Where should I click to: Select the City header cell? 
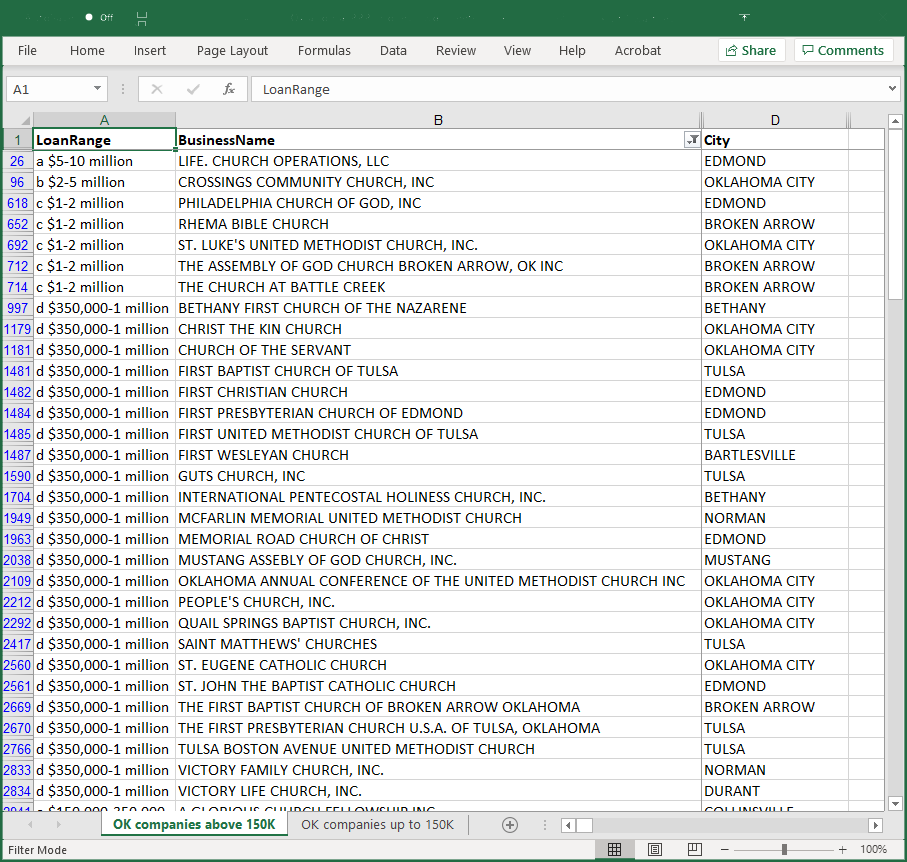tap(775, 139)
